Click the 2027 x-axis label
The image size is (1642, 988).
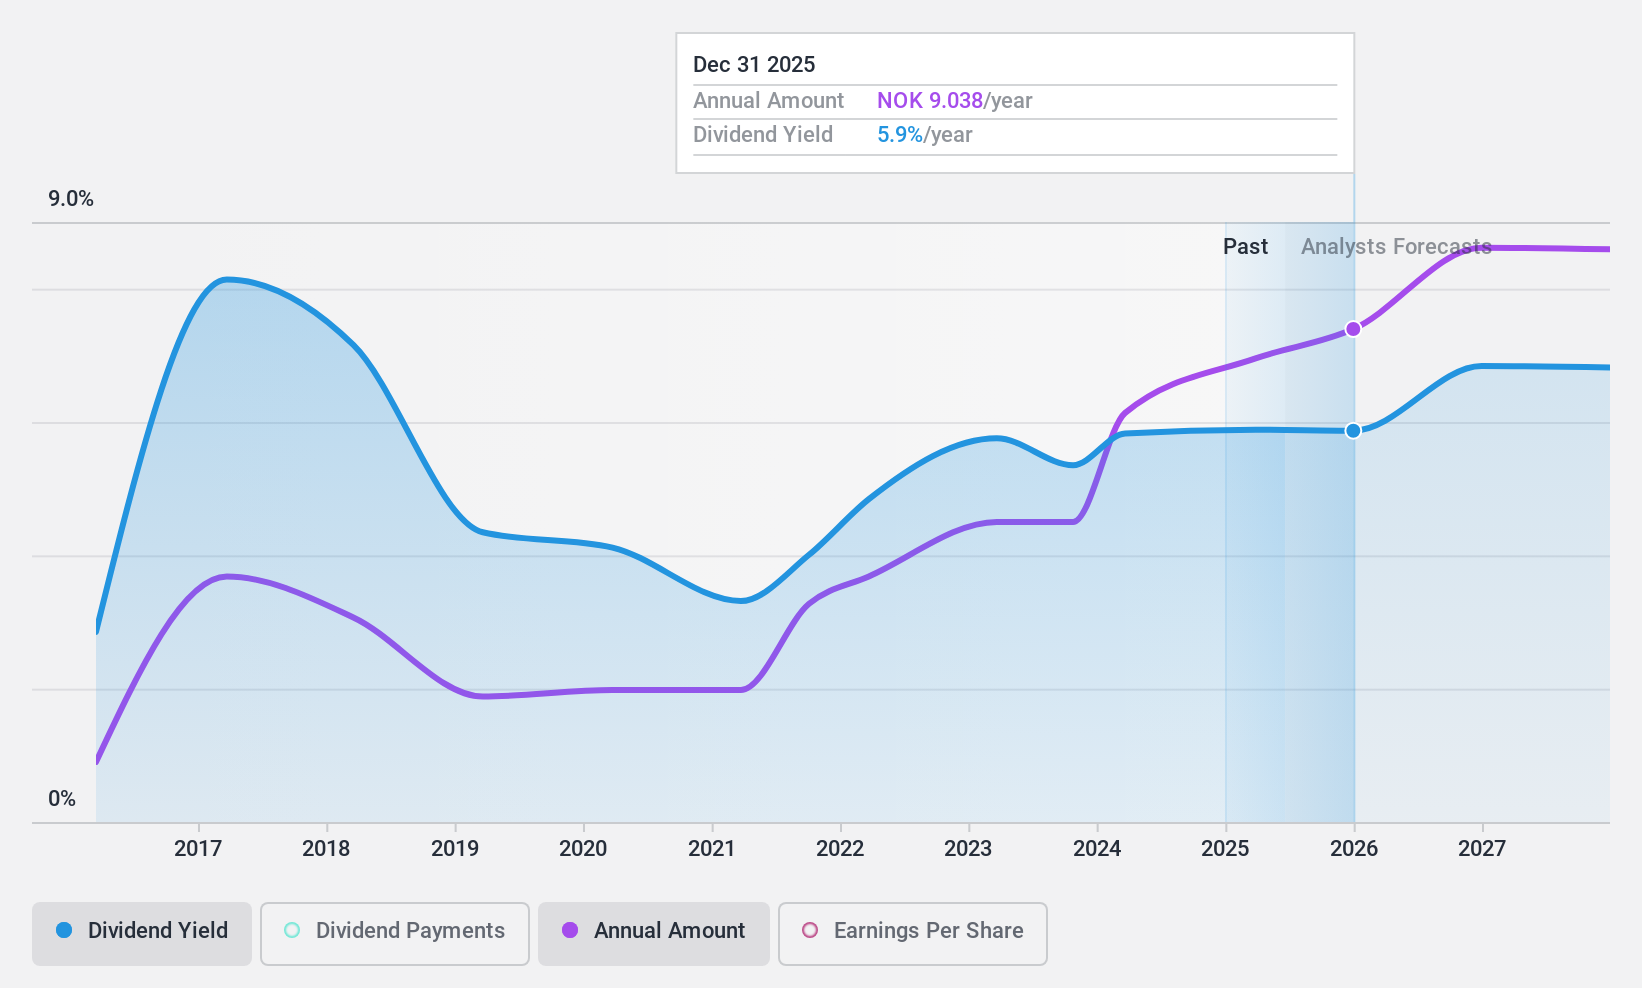pos(1482,849)
